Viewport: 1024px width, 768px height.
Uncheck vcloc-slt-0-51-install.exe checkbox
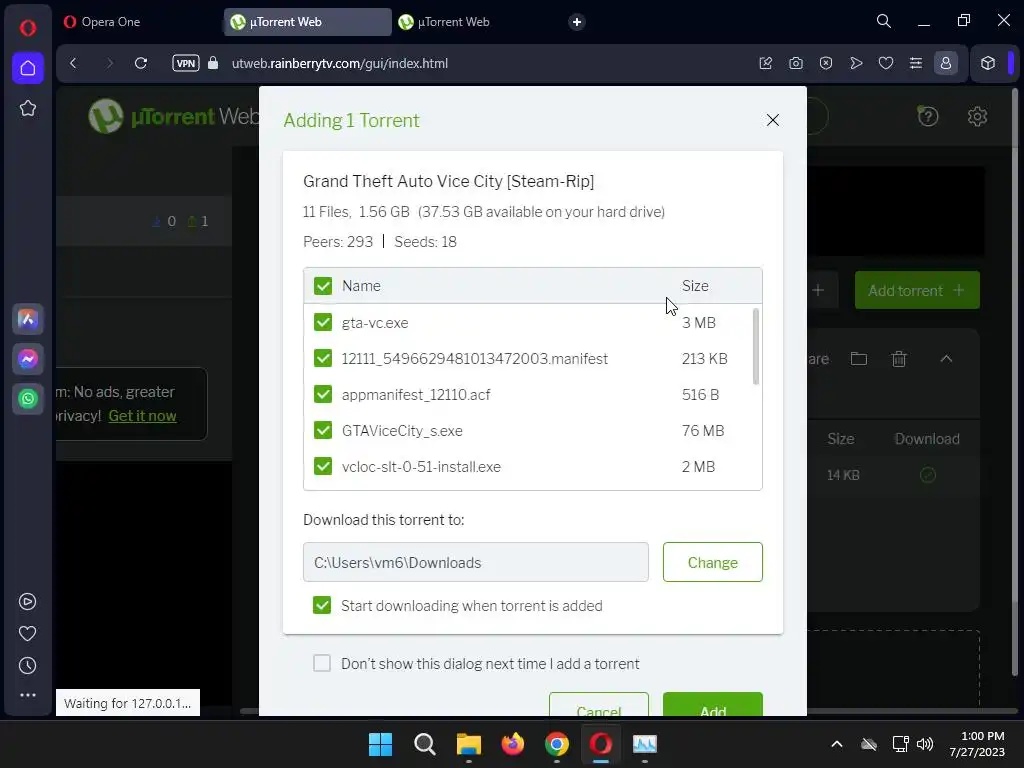323,466
